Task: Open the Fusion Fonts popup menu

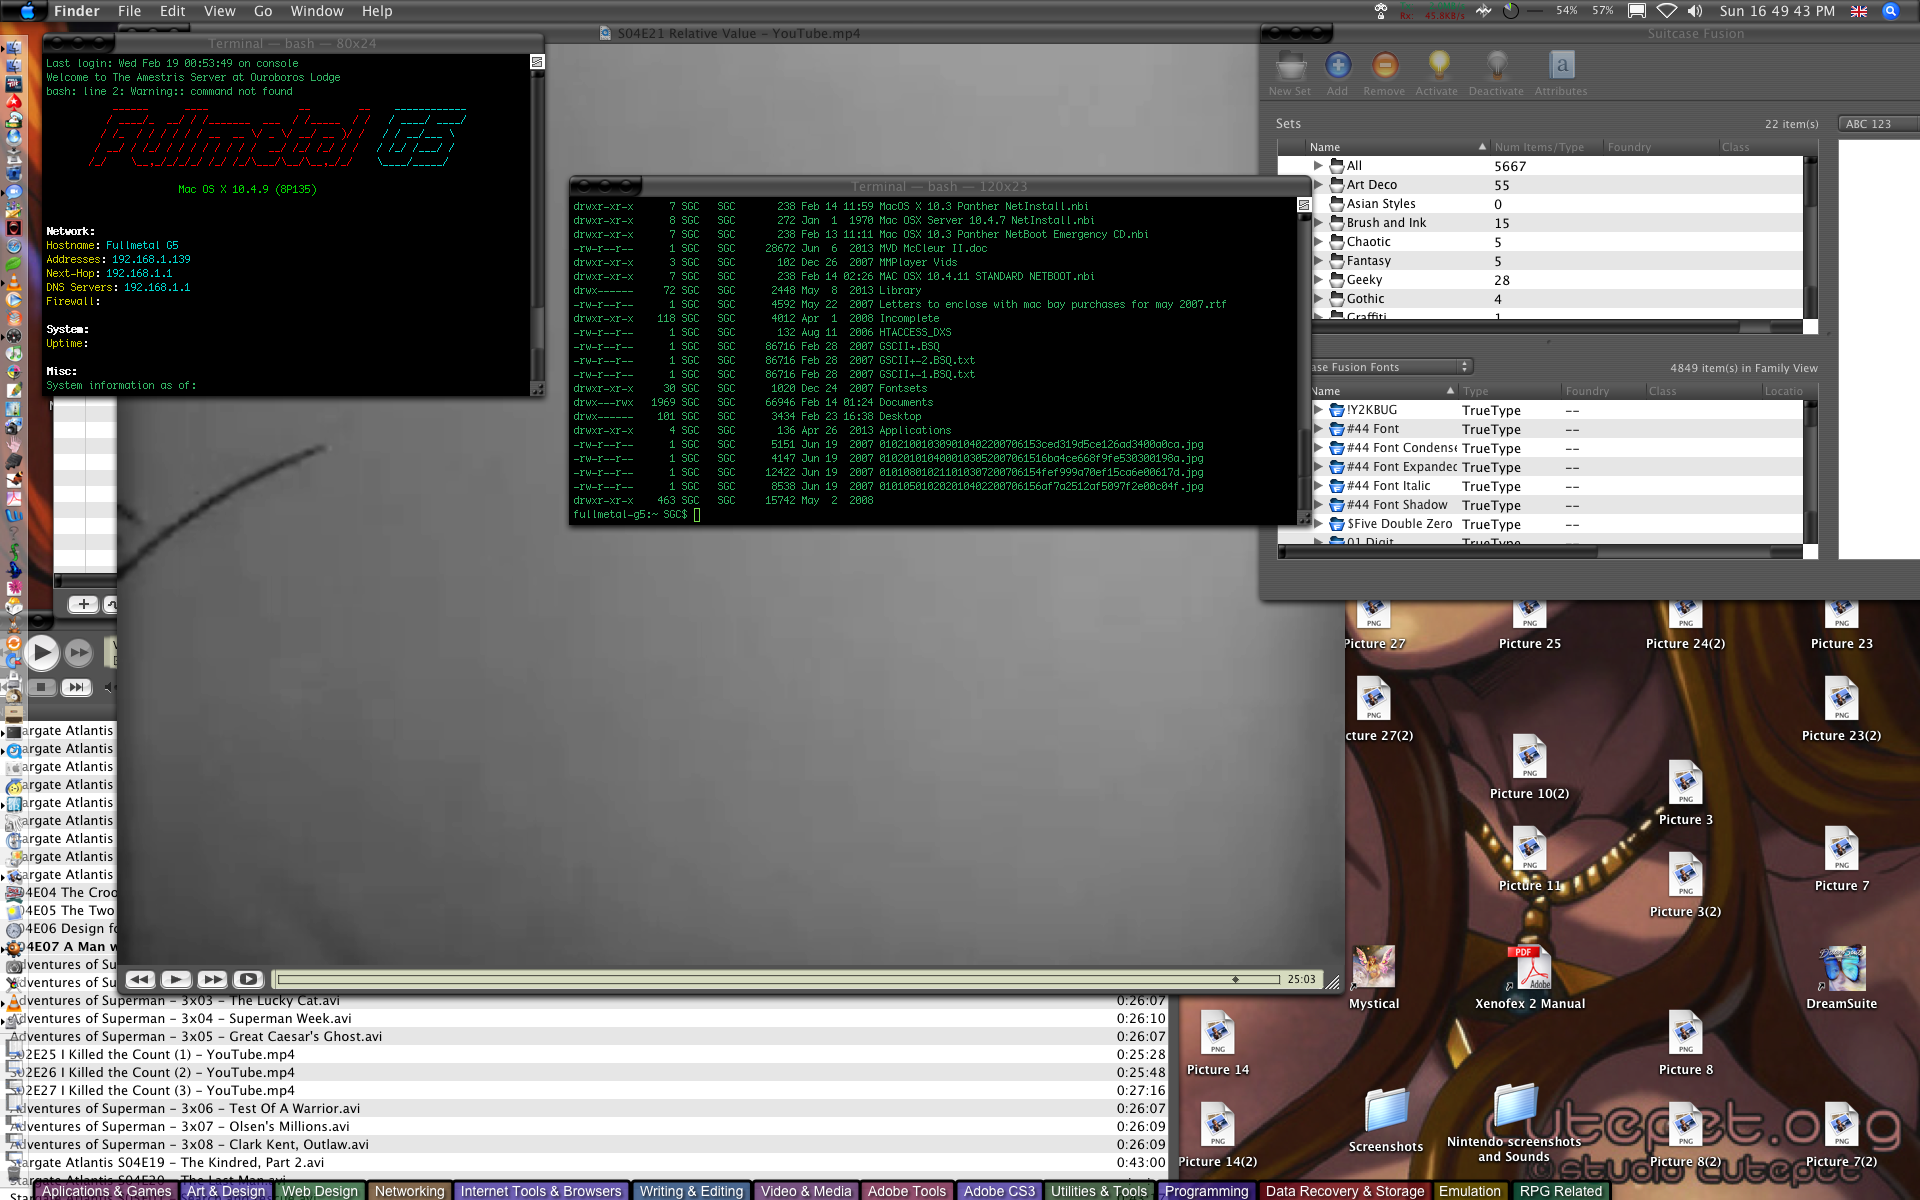Action: pos(1392,367)
